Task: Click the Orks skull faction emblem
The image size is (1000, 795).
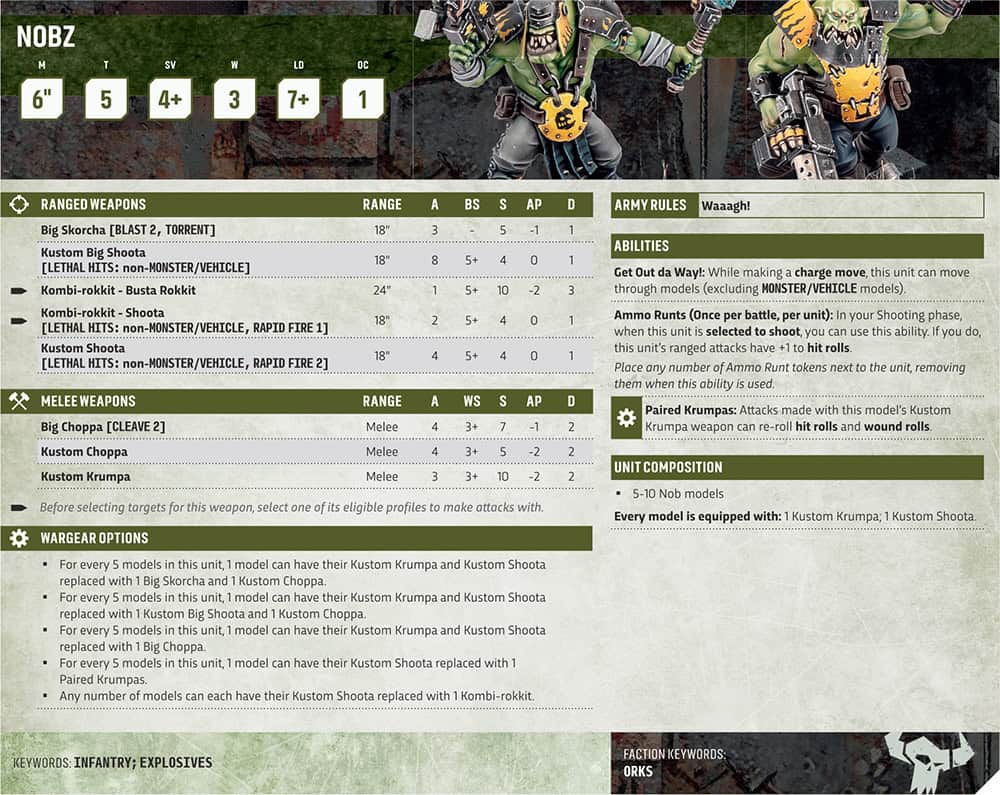Action: click(929, 762)
